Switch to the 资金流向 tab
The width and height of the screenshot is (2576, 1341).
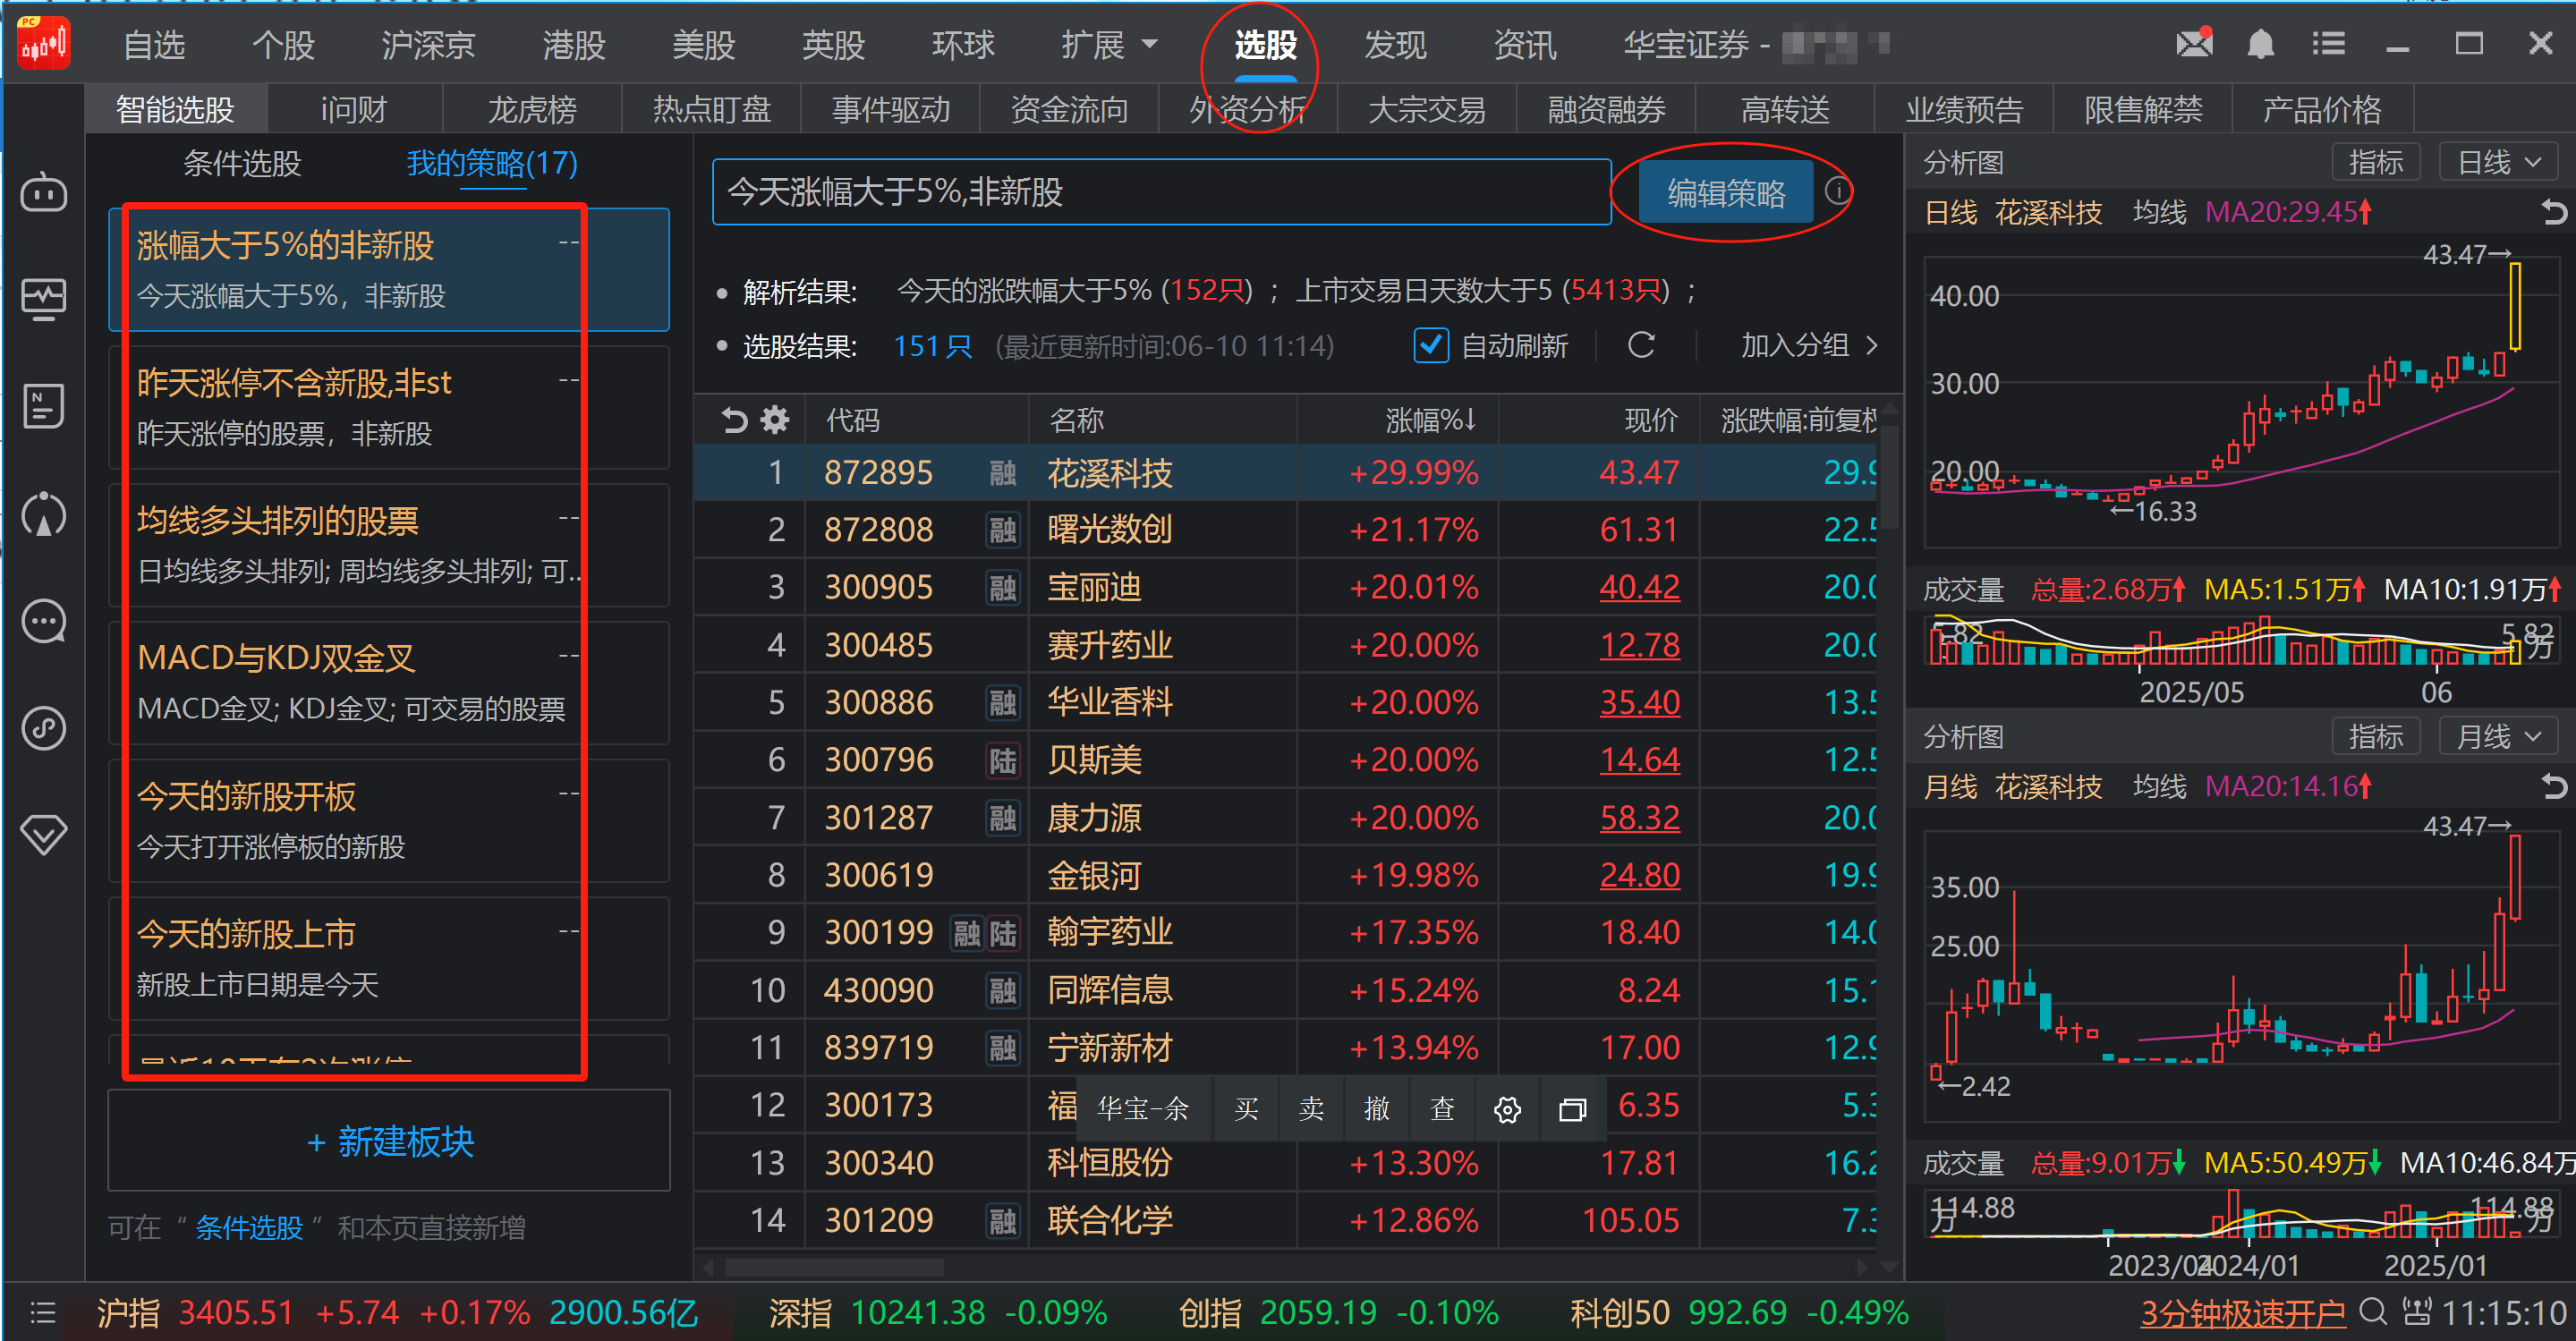coord(1069,109)
